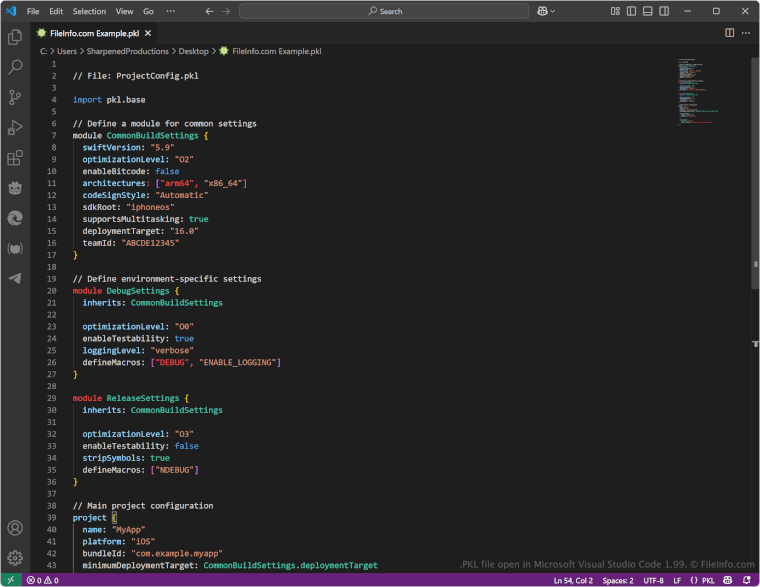Click the UTF-8 encoding in status bar

(x=654, y=580)
